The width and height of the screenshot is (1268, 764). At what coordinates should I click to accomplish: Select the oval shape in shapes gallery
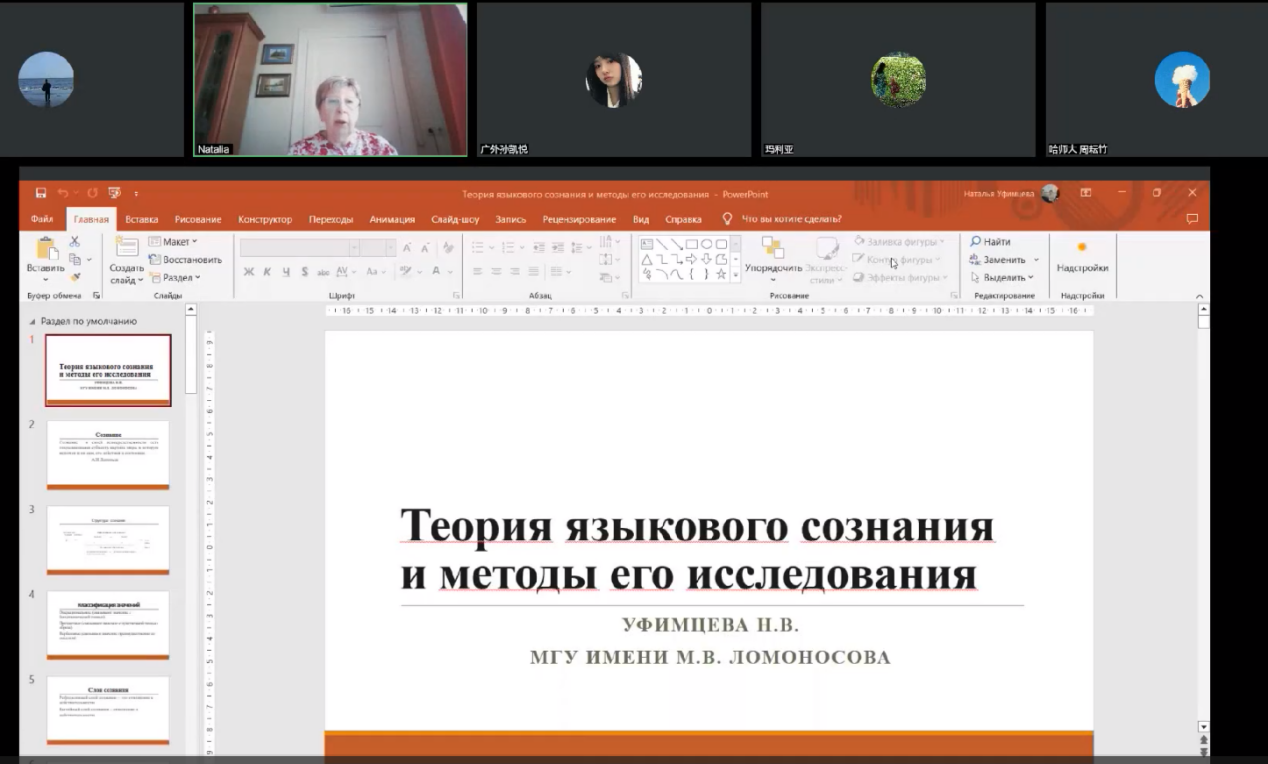click(706, 244)
